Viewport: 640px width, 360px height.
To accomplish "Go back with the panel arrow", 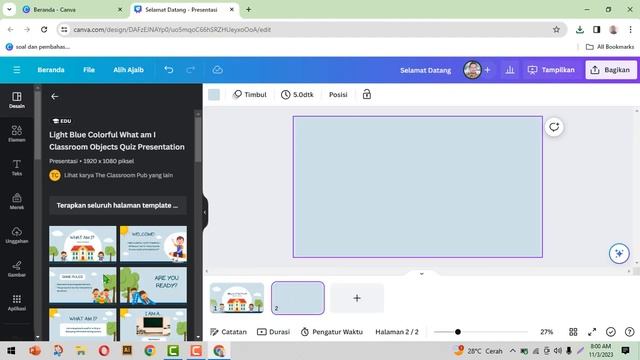I will tap(55, 96).
